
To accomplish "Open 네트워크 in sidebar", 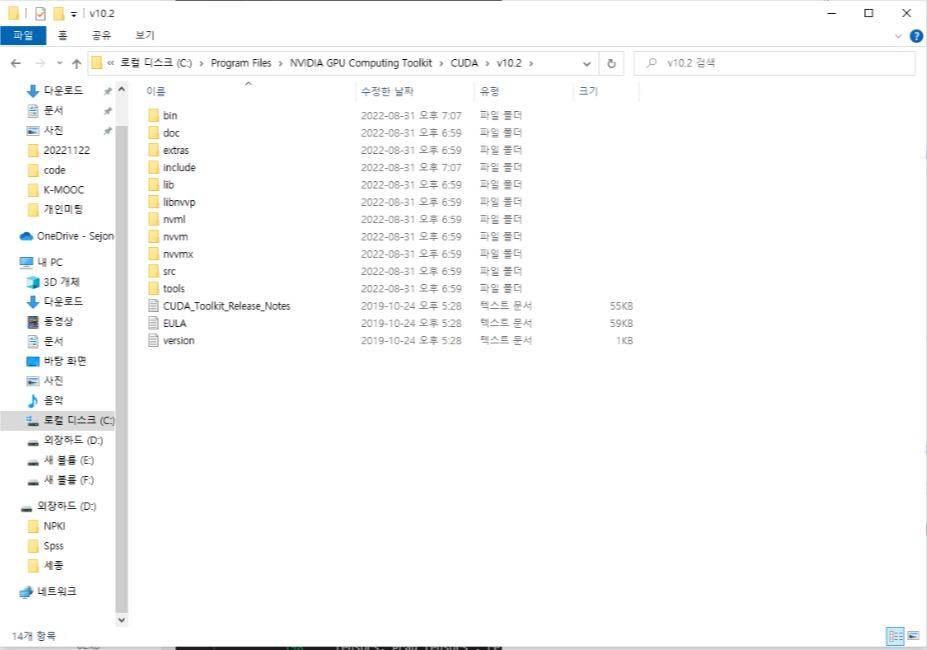I will coord(47,591).
